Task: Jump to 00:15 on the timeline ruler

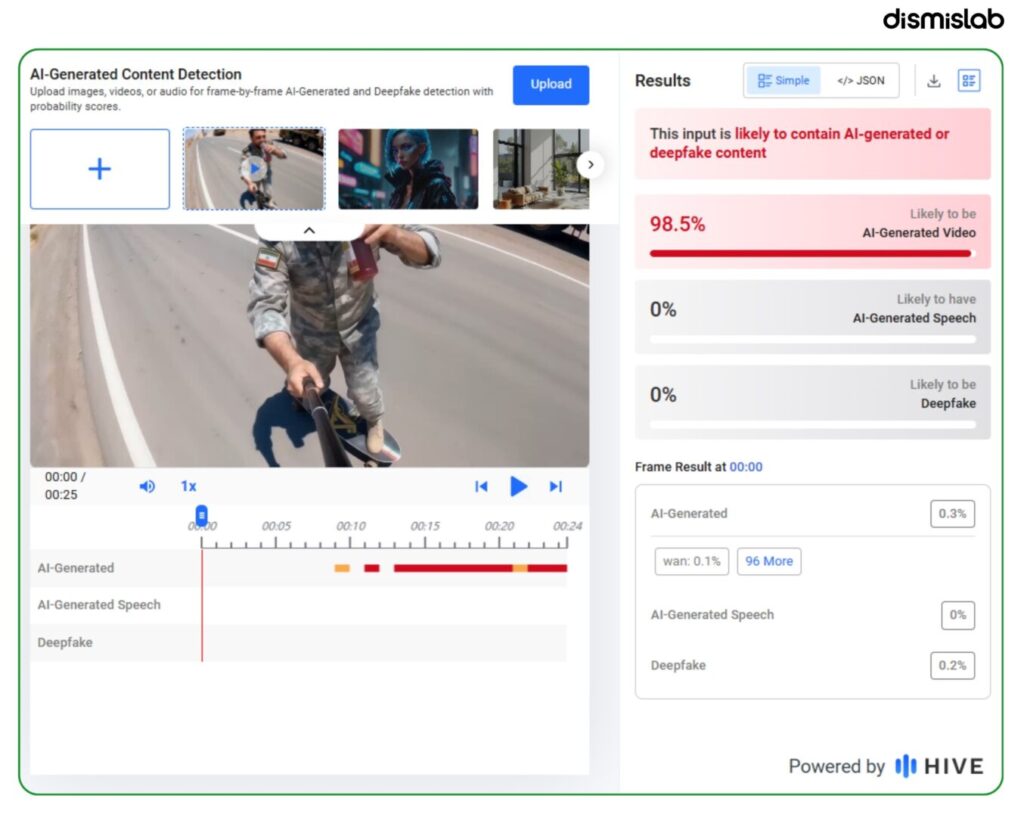Action: (x=424, y=526)
